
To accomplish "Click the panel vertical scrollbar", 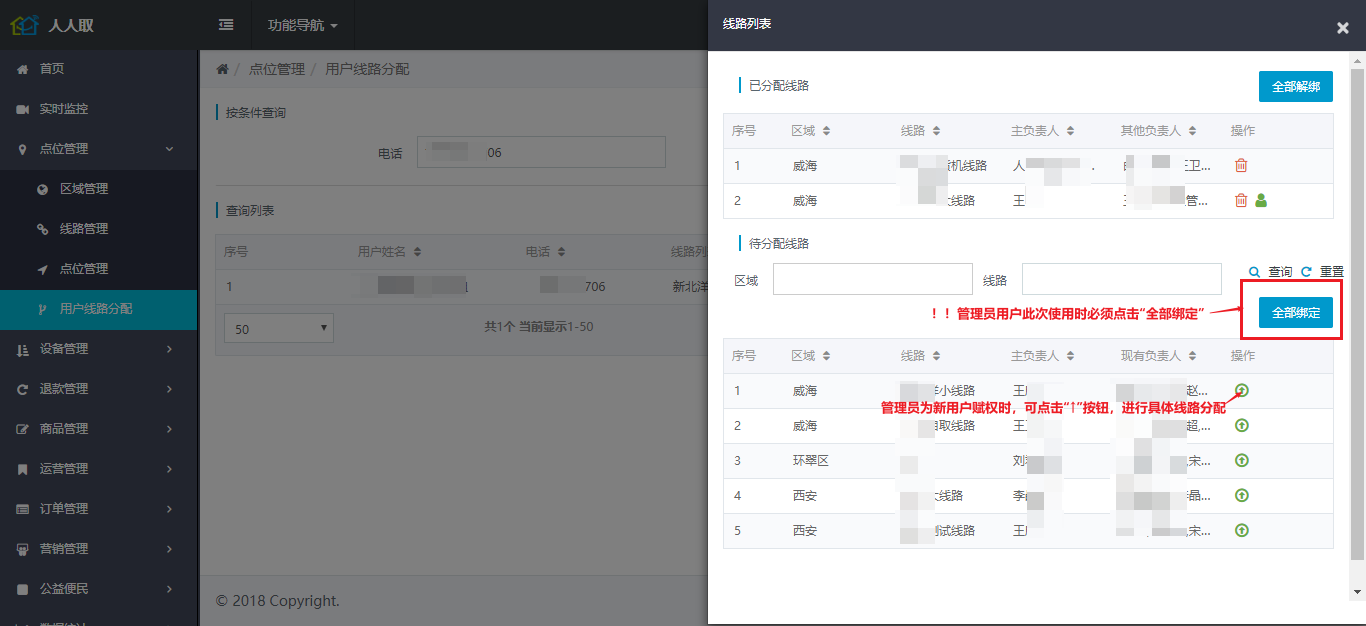I will coord(1357,314).
